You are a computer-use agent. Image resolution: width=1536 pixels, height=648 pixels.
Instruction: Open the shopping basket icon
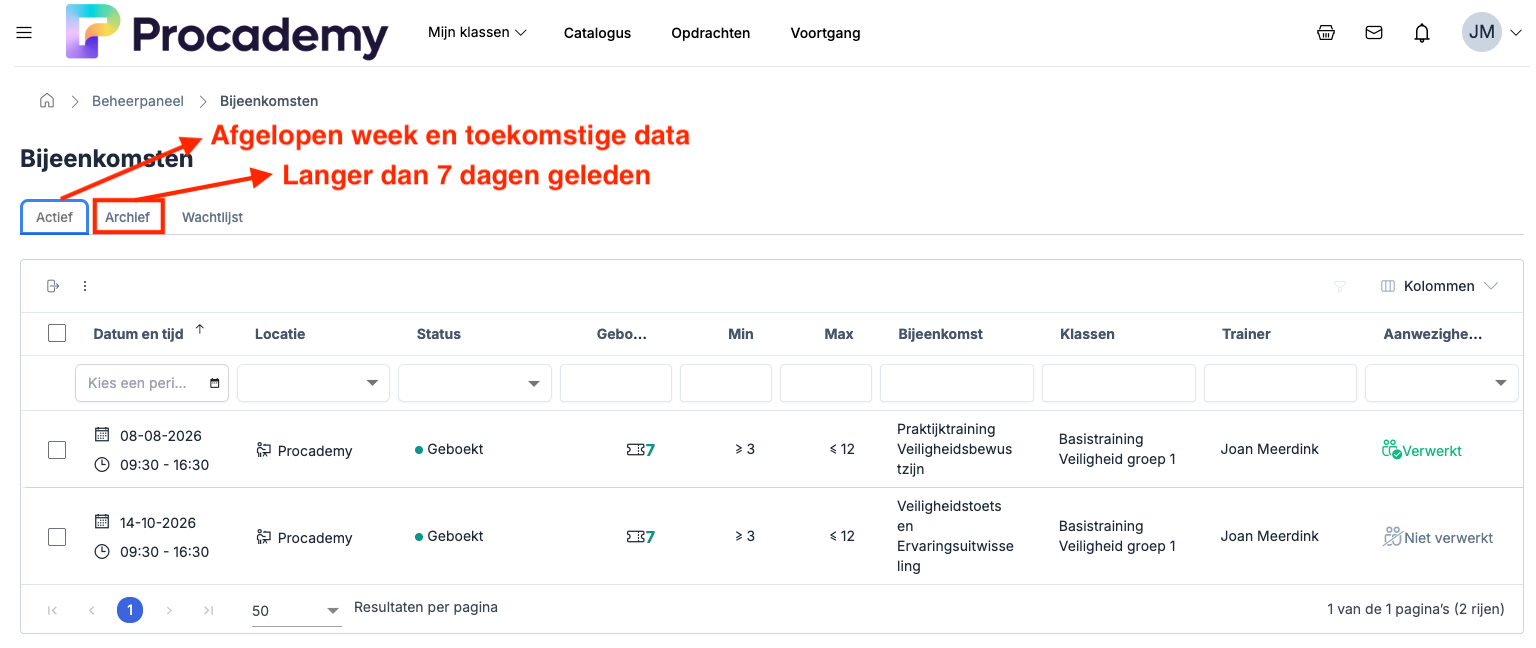(x=1326, y=33)
